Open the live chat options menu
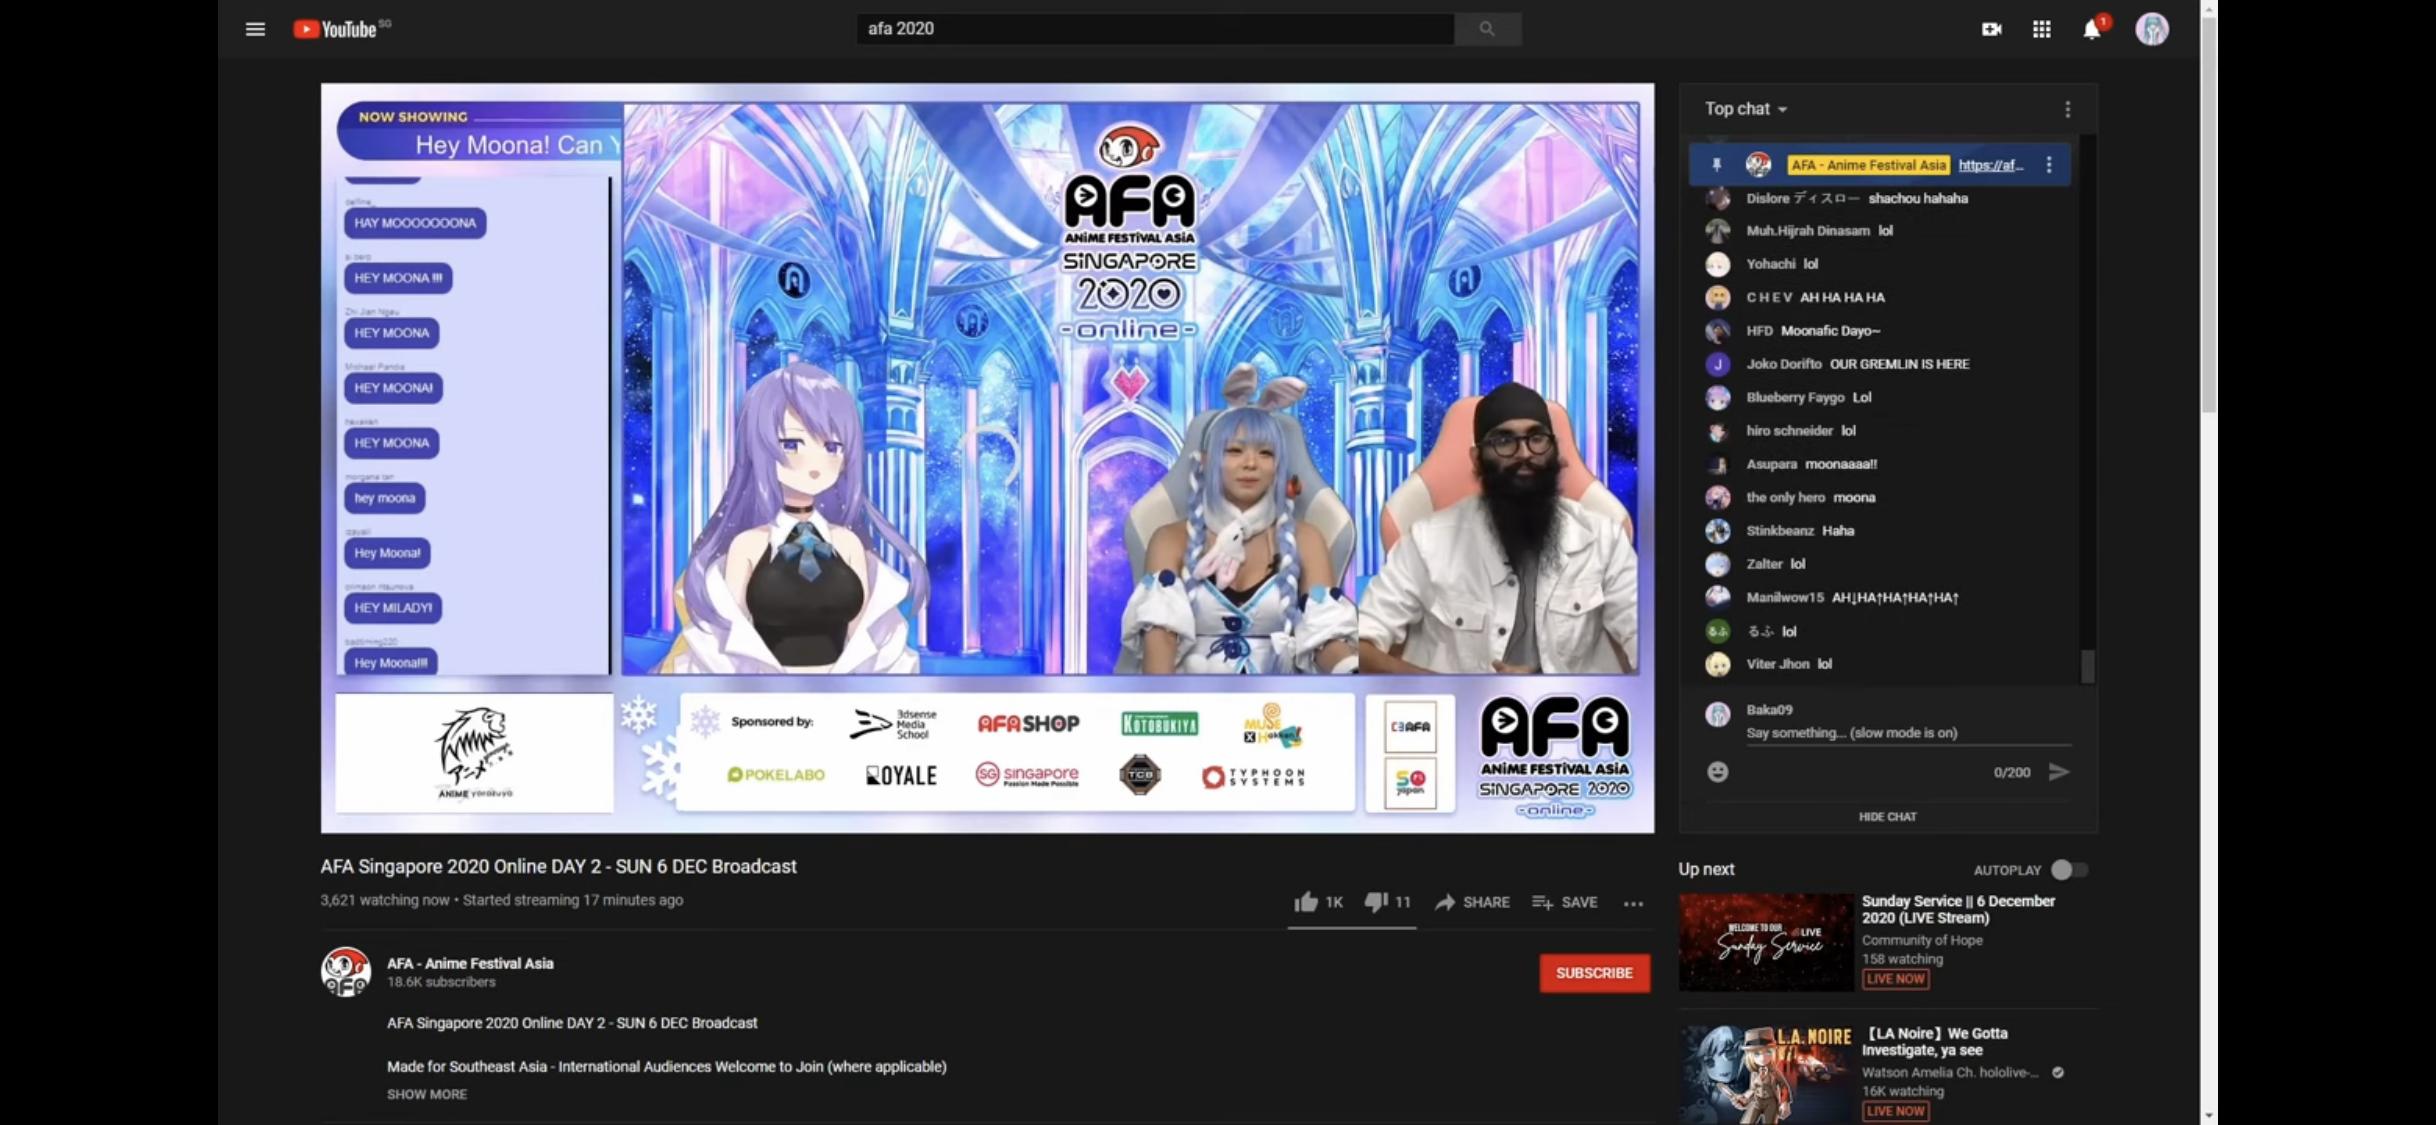Viewport: 2436px width, 1125px height. pyautogui.click(x=2067, y=109)
